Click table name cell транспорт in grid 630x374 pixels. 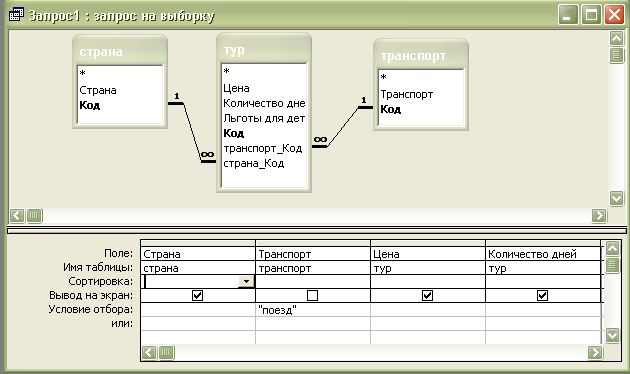(313, 268)
